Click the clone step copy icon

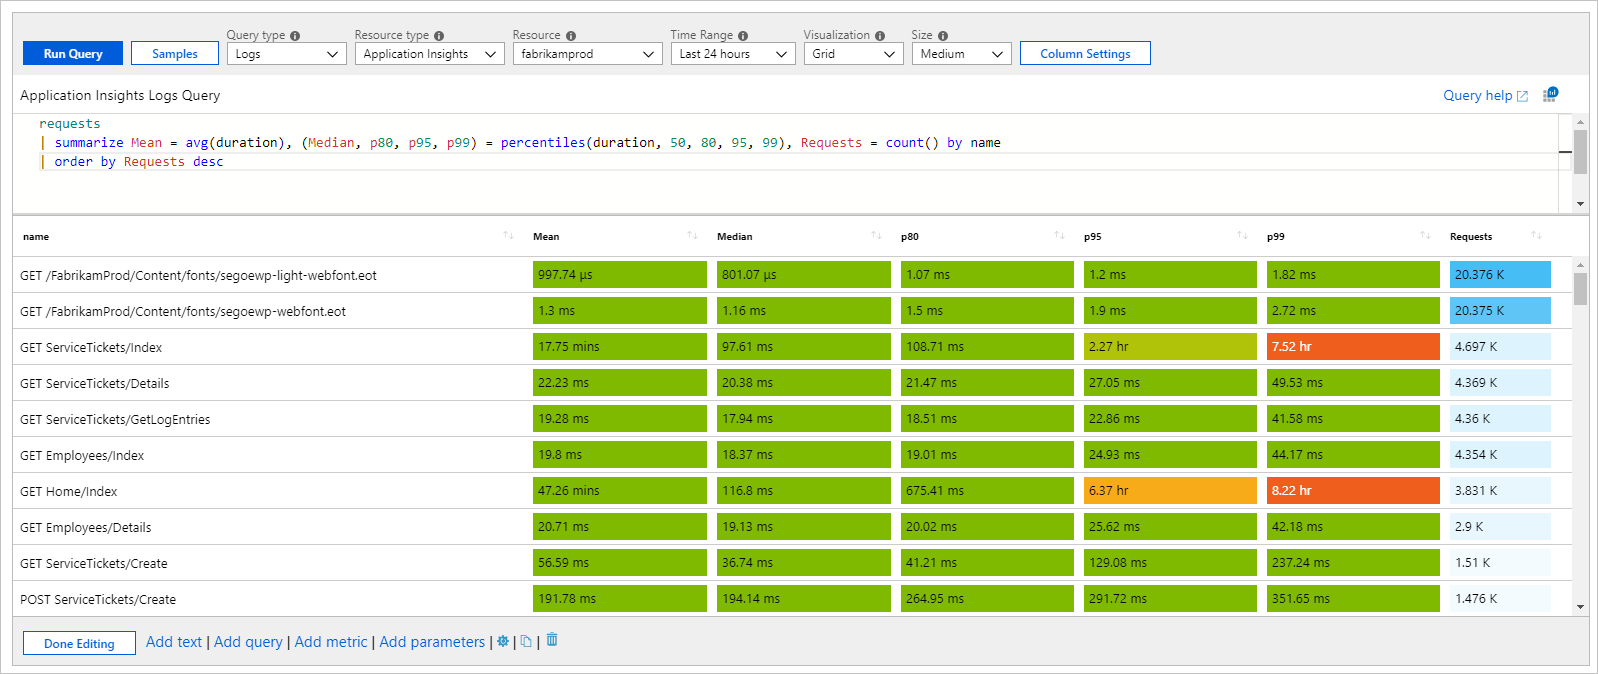(x=526, y=642)
